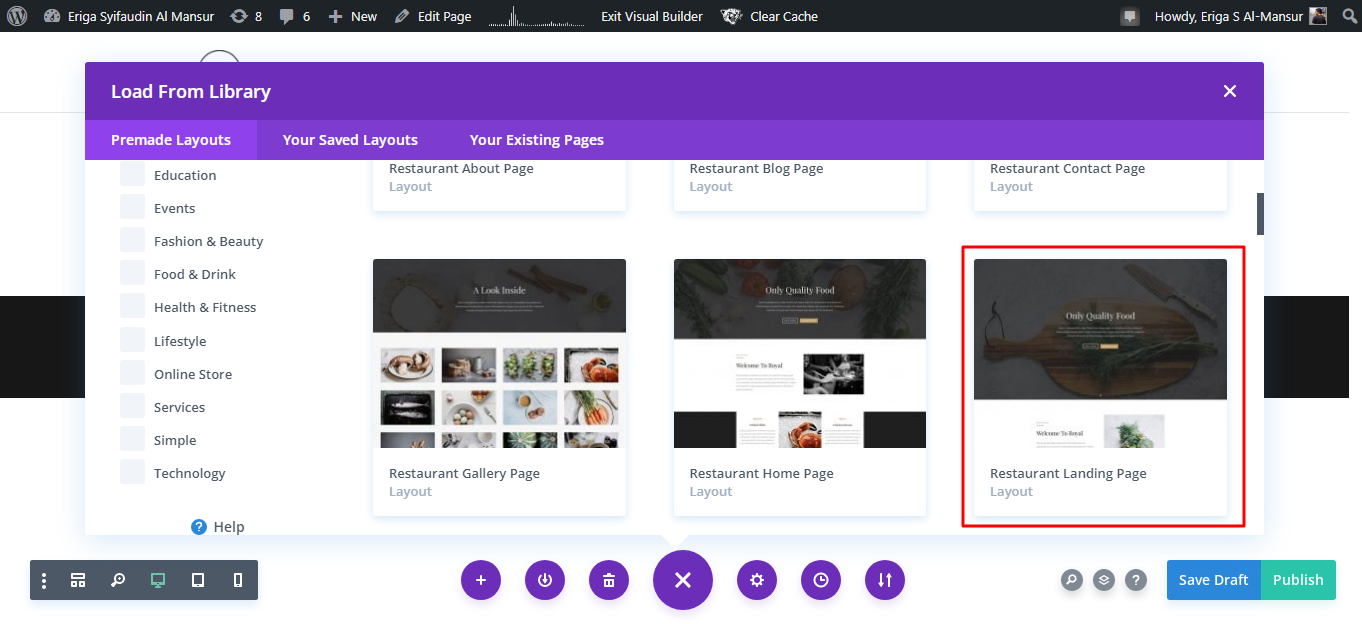
Task: Publish the page
Action: tap(1298, 580)
